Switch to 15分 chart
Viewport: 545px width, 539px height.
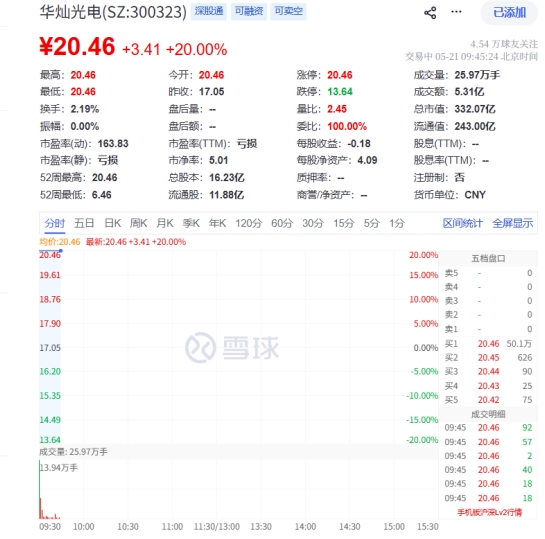click(x=344, y=223)
